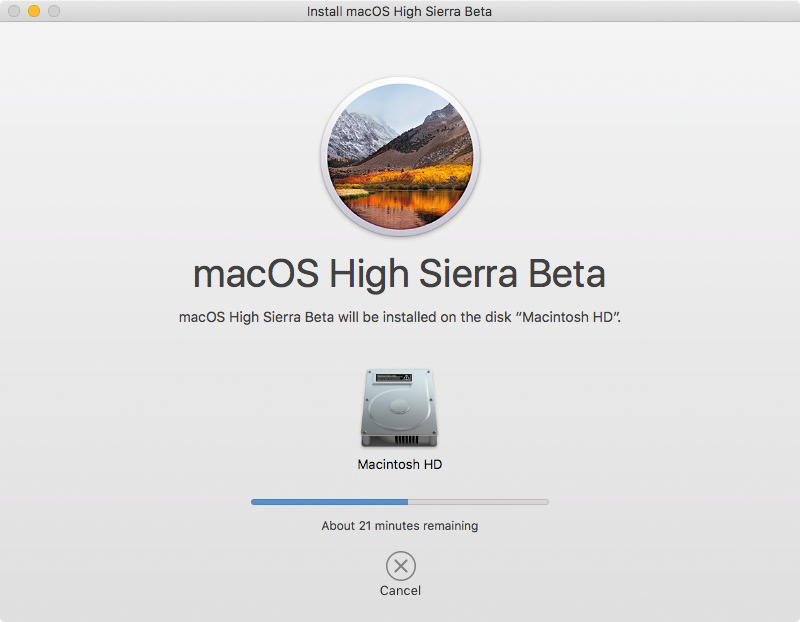Minimize the installer with the yellow button
800x622 pixels.
tap(34, 11)
